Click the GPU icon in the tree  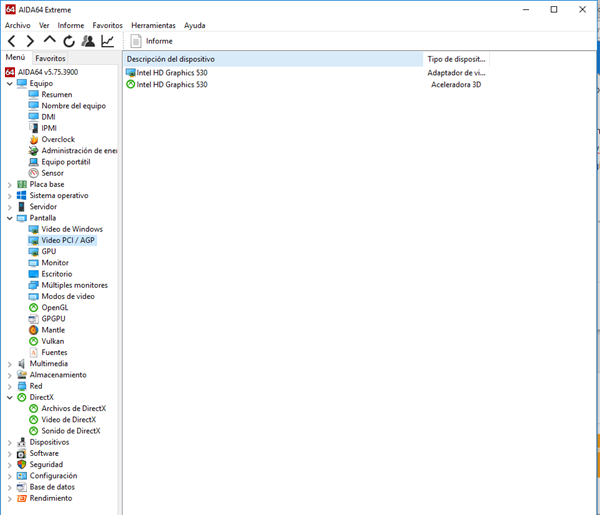tap(34, 251)
